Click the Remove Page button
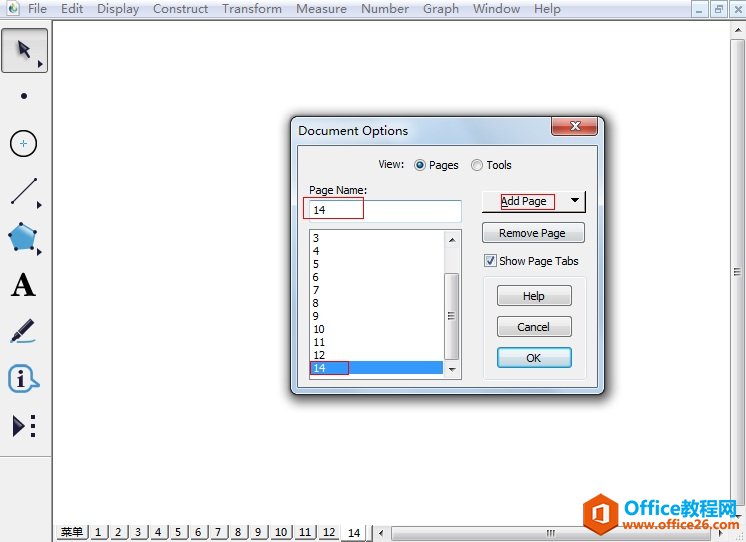This screenshot has width=746, height=542. [533, 233]
